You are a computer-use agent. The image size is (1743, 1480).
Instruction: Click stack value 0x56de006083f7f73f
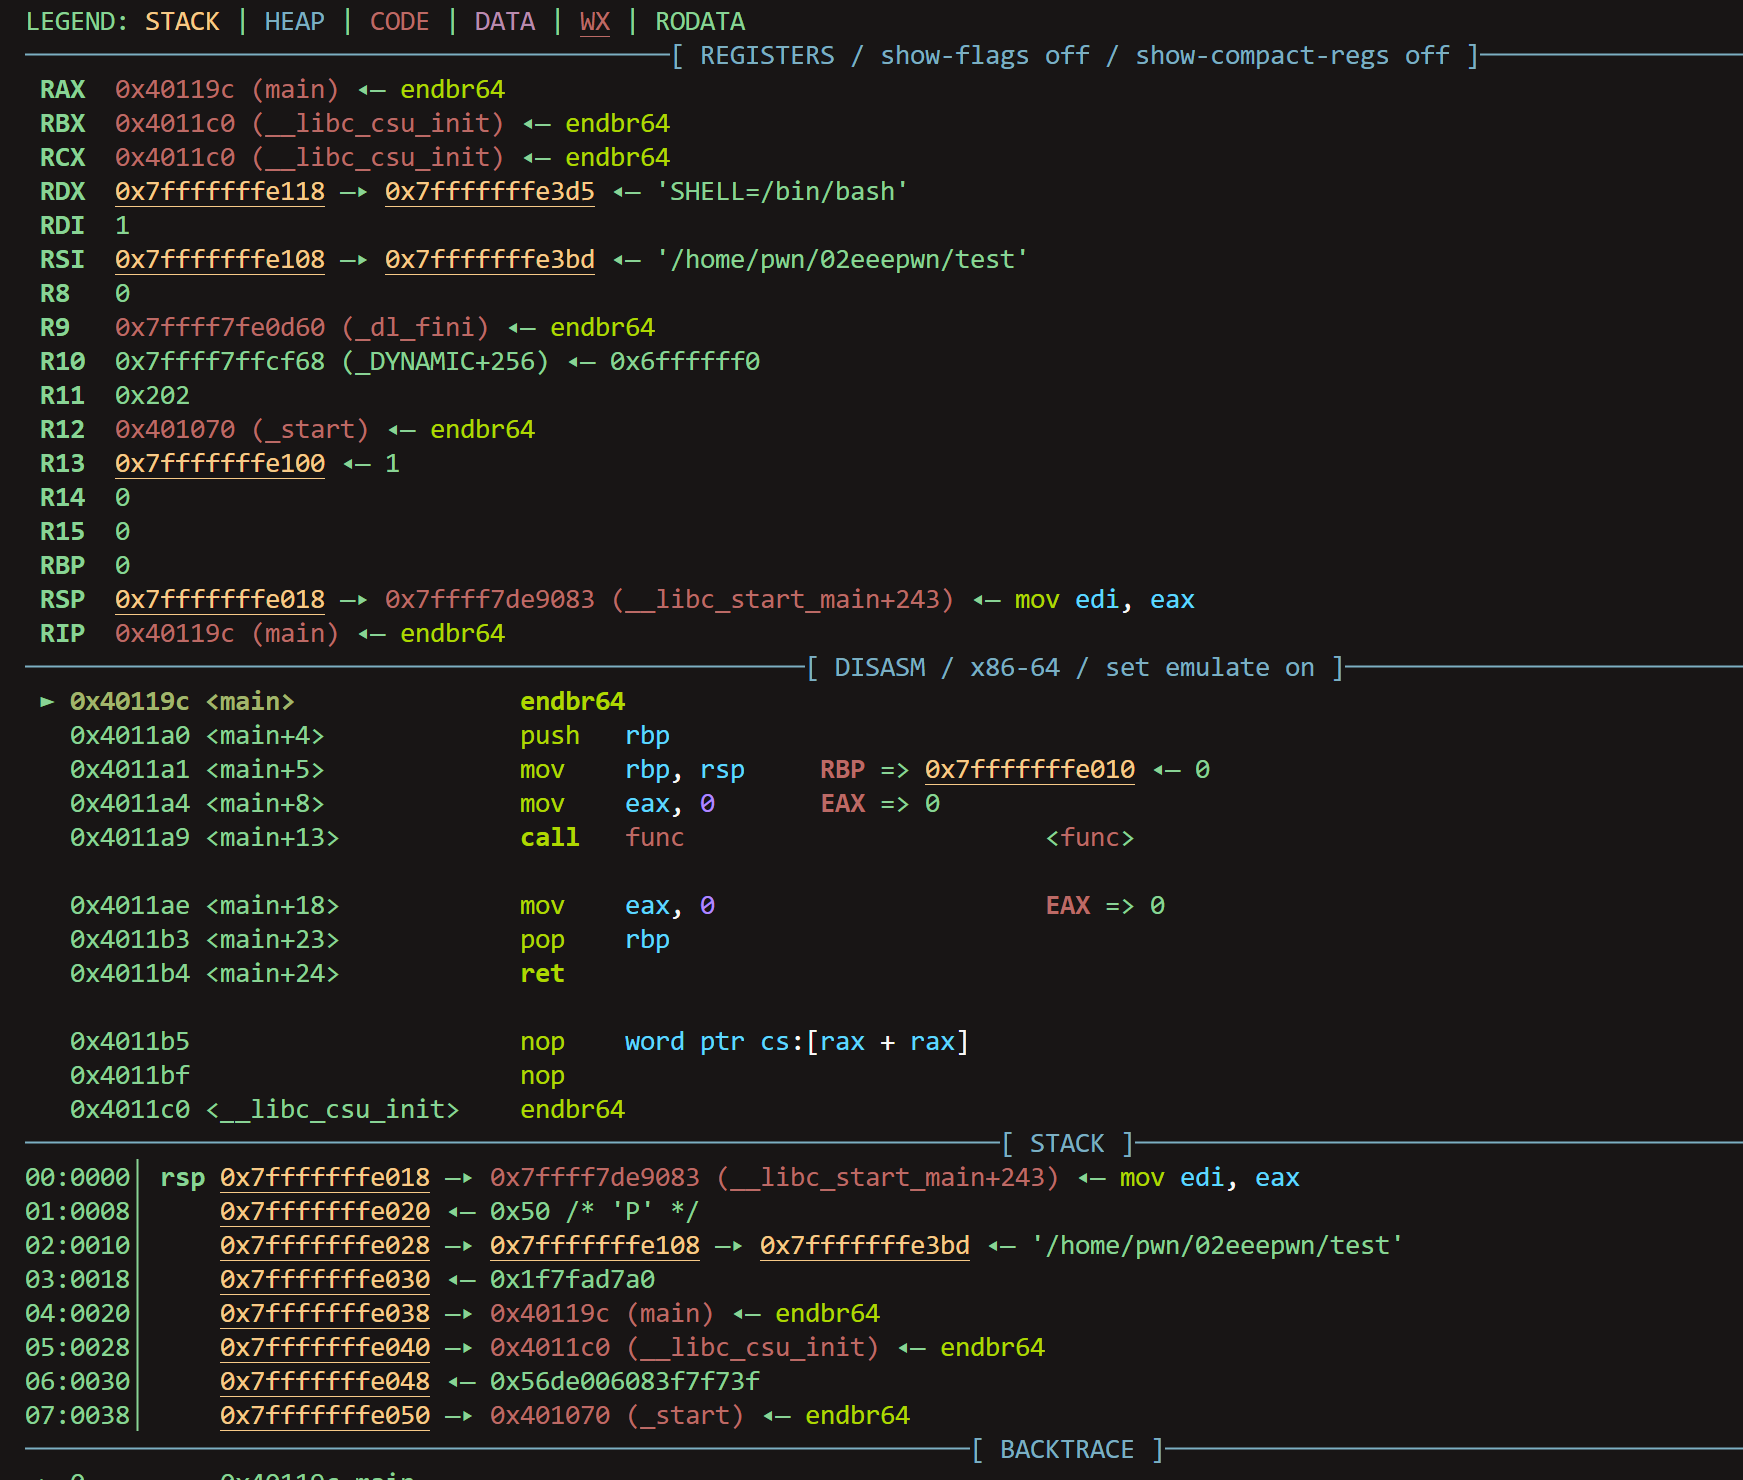coord(625,1381)
